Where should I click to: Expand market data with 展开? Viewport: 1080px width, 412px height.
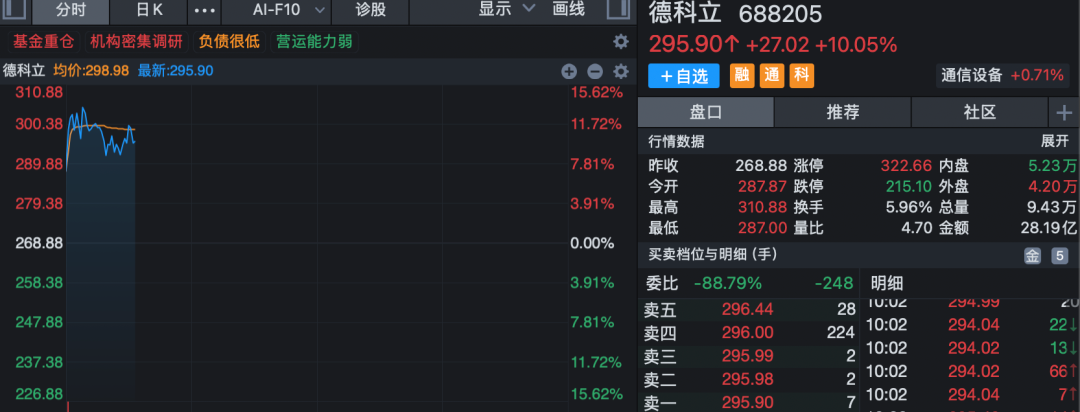pyautogui.click(x=1055, y=142)
